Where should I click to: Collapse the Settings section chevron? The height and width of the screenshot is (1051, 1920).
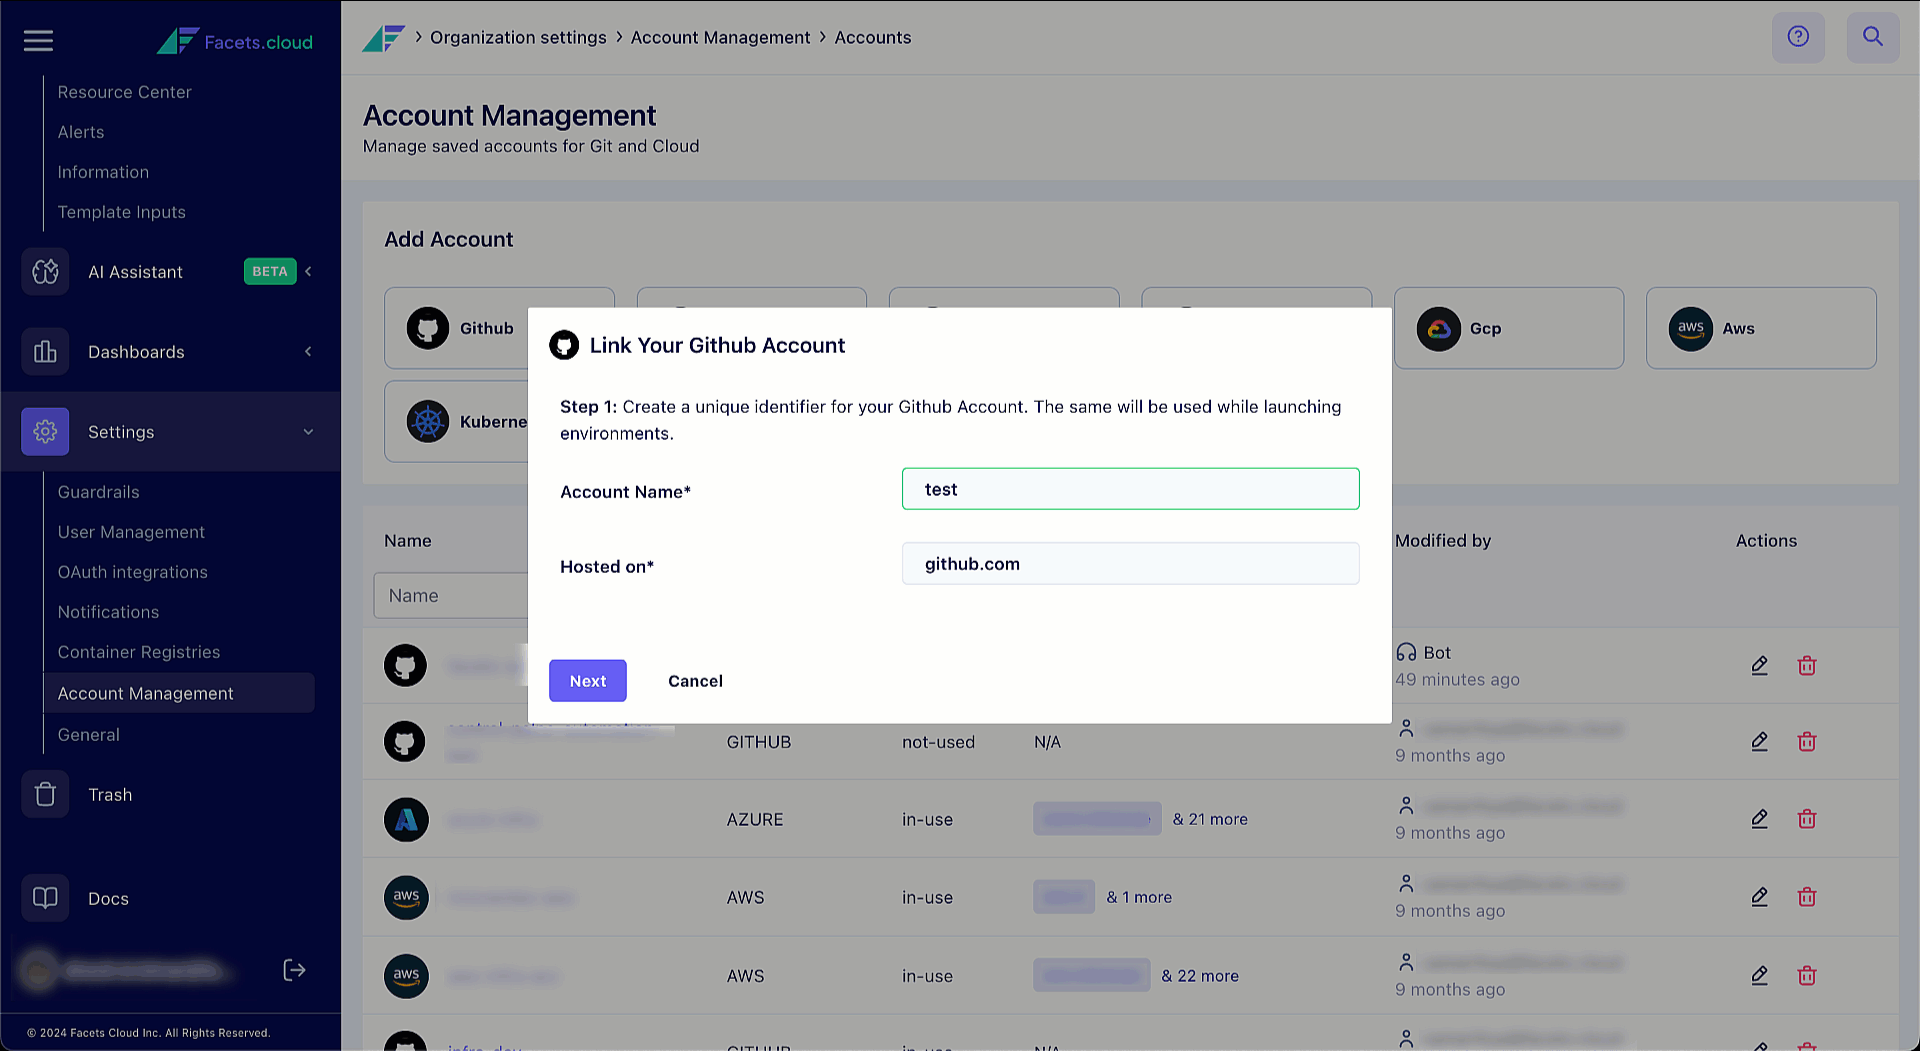308,432
